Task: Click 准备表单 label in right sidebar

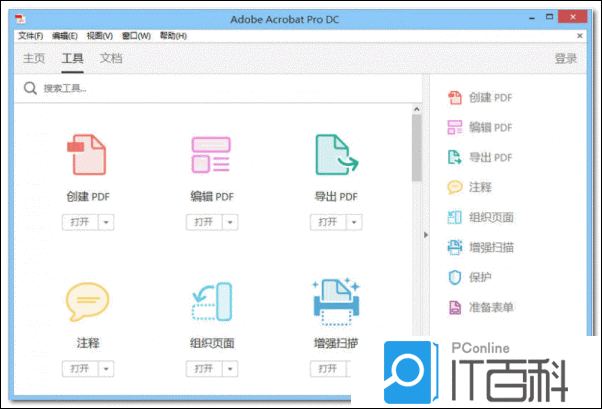Action: click(x=491, y=307)
